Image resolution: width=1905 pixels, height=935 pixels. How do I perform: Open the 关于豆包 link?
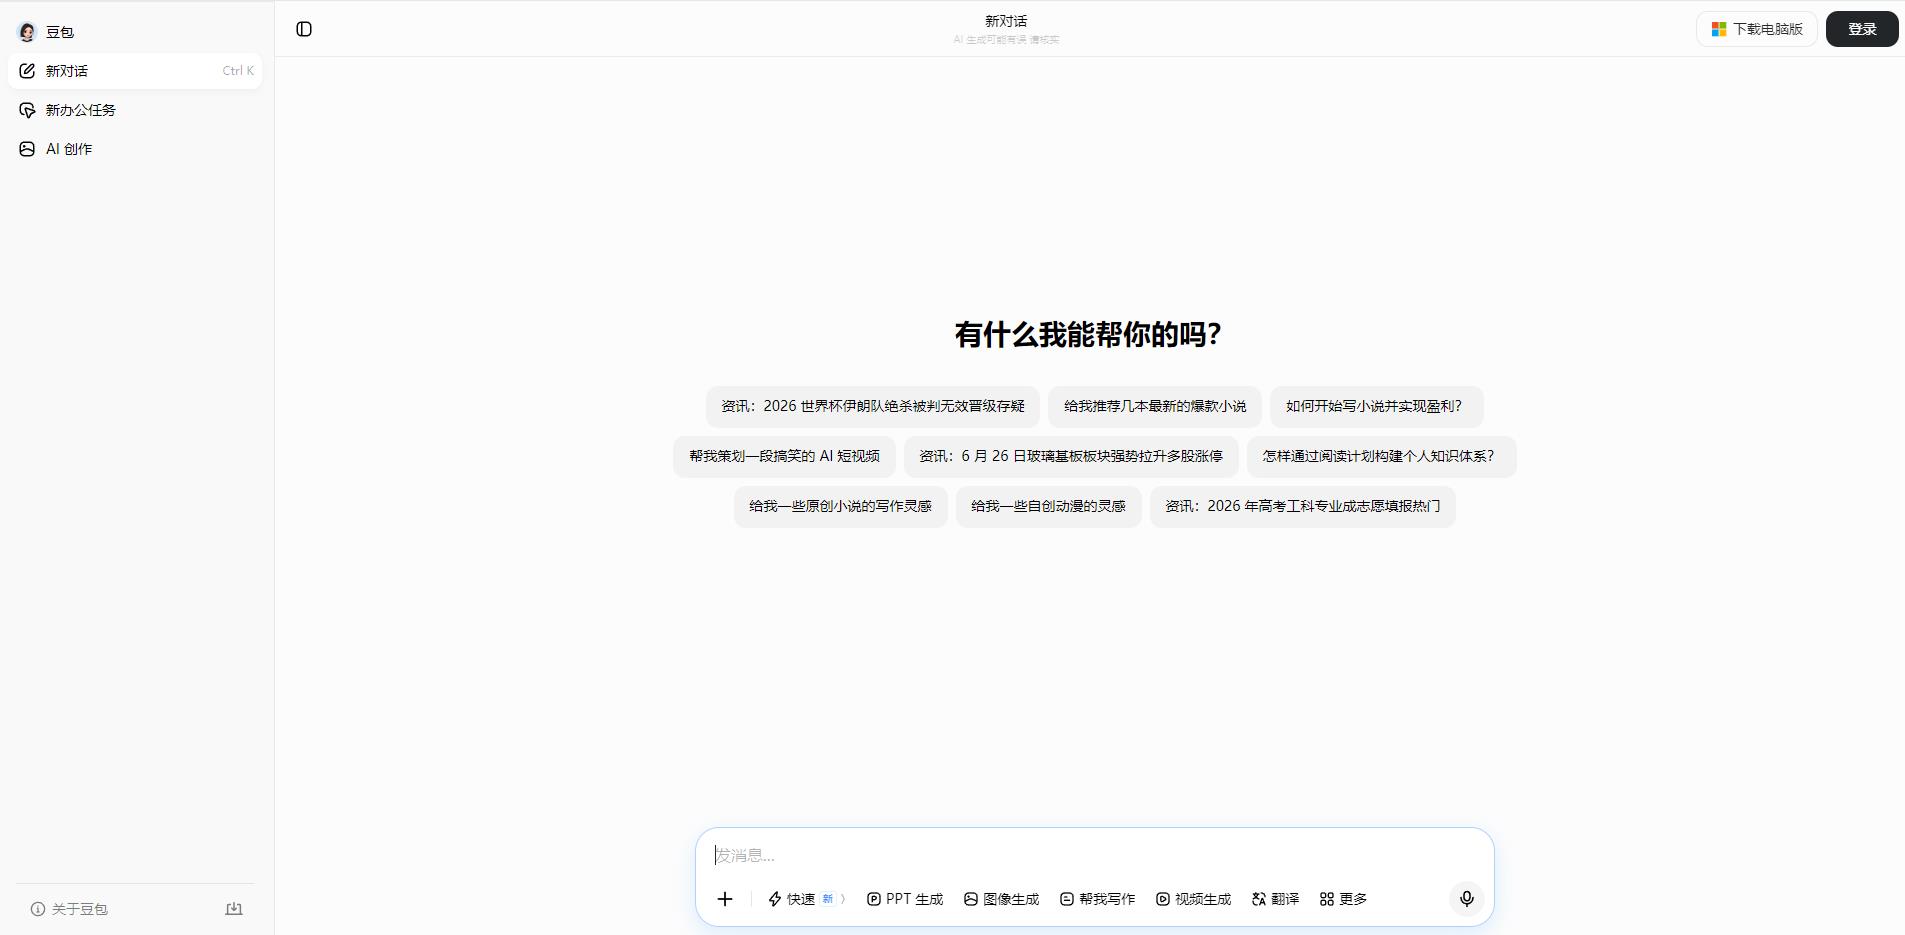69,909
